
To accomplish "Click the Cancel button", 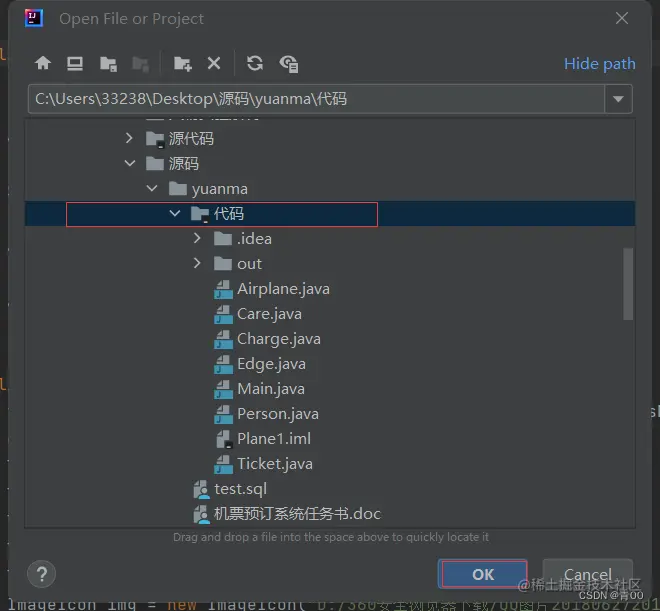I will [588, 574].
